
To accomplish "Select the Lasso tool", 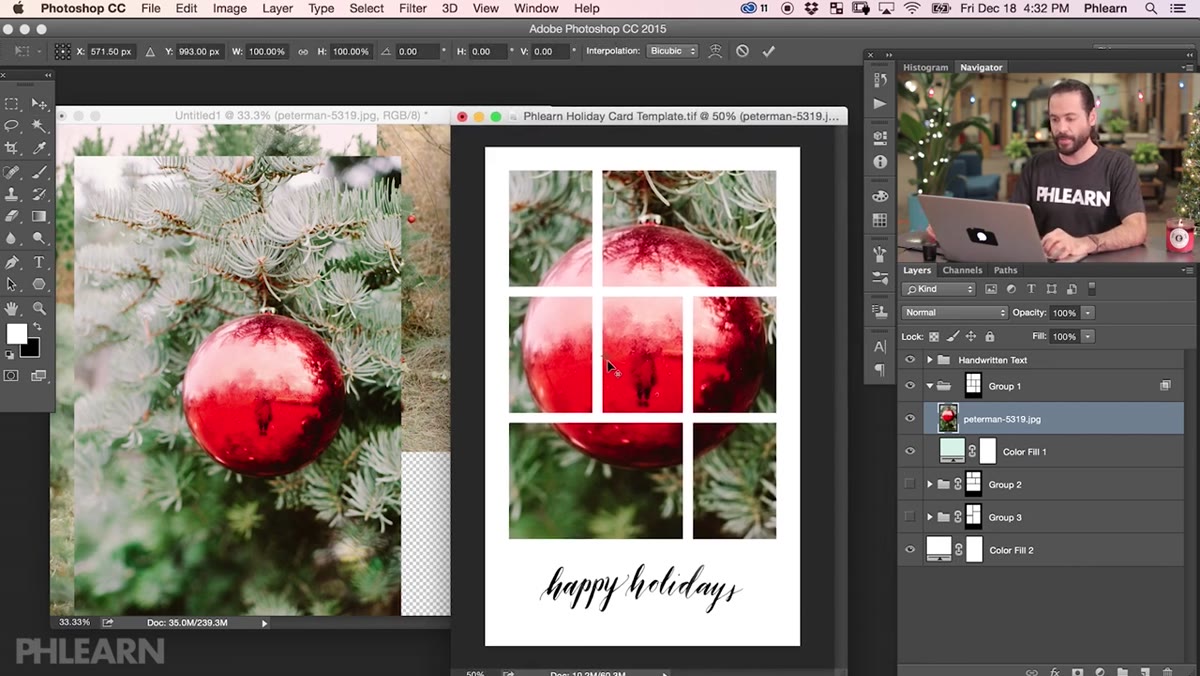I will tap(12, 126).
